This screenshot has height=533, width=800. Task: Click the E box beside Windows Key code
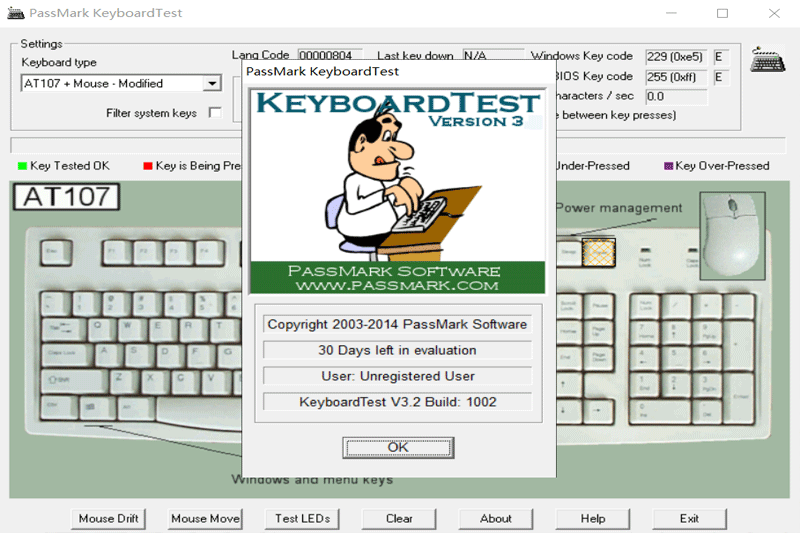click(x=721, y=57)
